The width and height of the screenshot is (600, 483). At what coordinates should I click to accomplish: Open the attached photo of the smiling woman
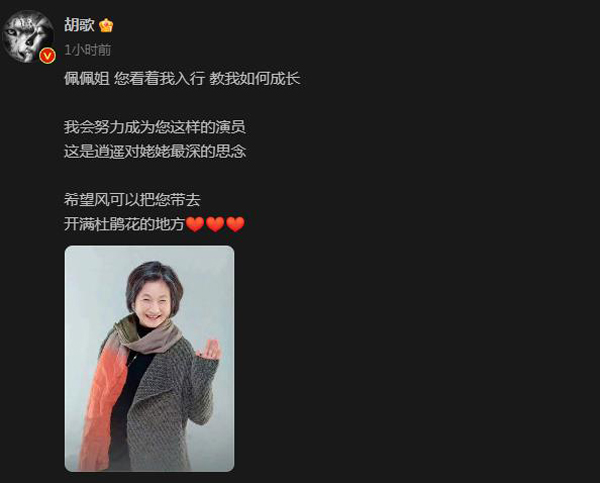[149, 359]
